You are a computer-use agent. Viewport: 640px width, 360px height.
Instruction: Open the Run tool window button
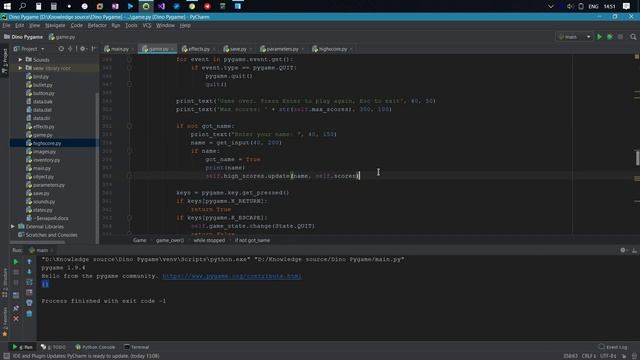click(22, 347)
